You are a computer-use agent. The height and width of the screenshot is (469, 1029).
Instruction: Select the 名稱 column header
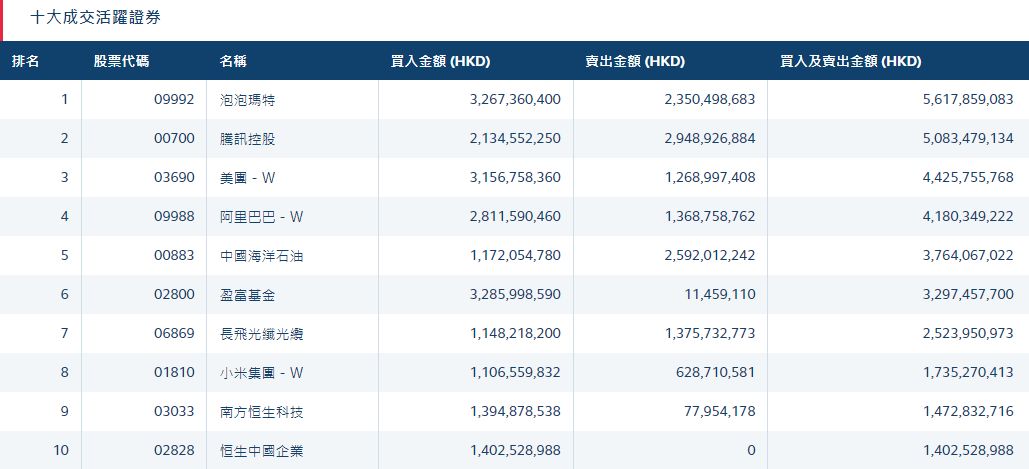pyautogui.click(x=233, y=61)
